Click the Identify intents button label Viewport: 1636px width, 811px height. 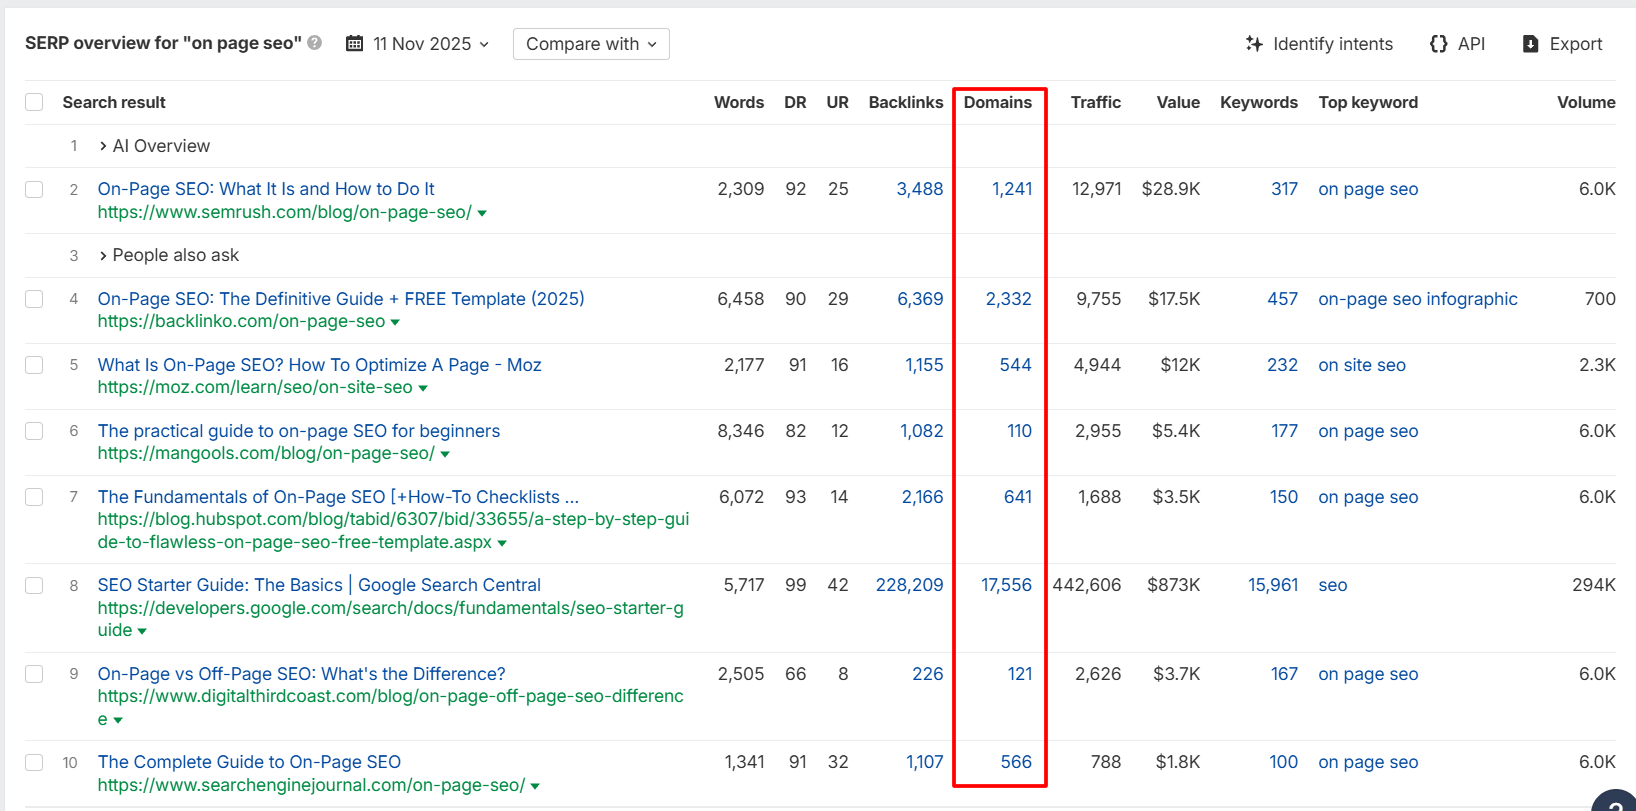click(1333, 44)
